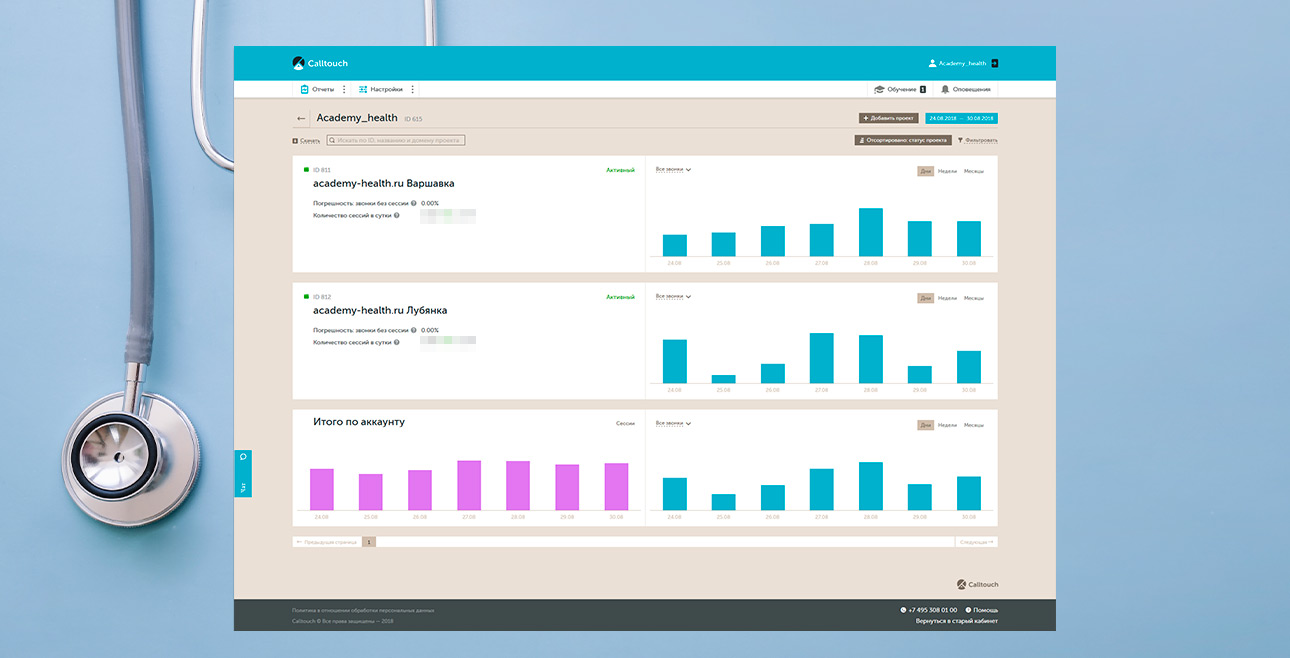This screenshot has height=658, width=1290.
Task: Click the logout icon next to Academy_health
Action: pos(994,63)
